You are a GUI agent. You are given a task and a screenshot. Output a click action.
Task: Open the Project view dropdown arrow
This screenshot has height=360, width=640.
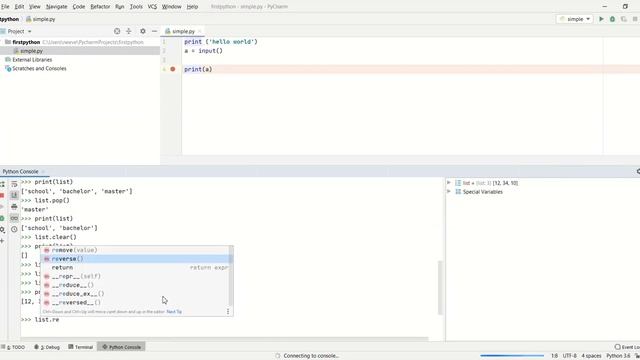[29, 31]
